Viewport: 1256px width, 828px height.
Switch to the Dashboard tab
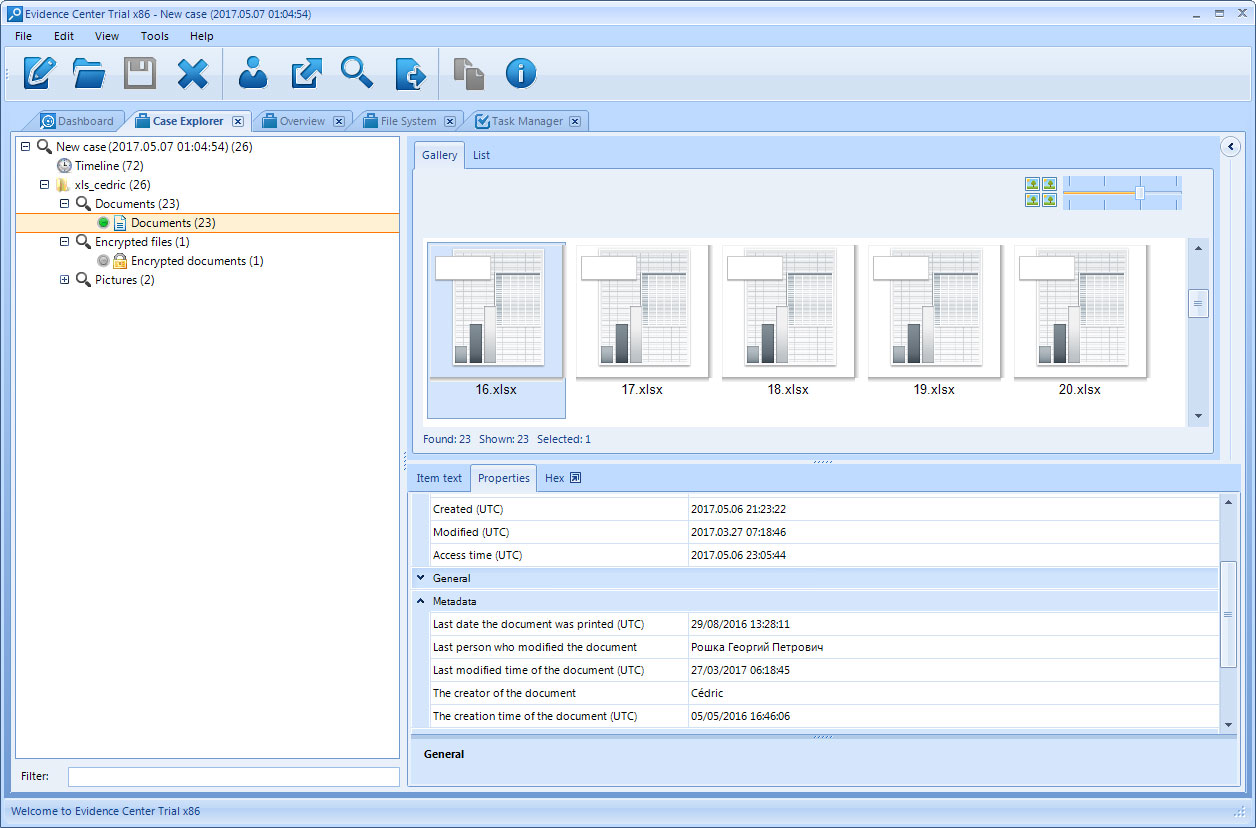point(78,121)
